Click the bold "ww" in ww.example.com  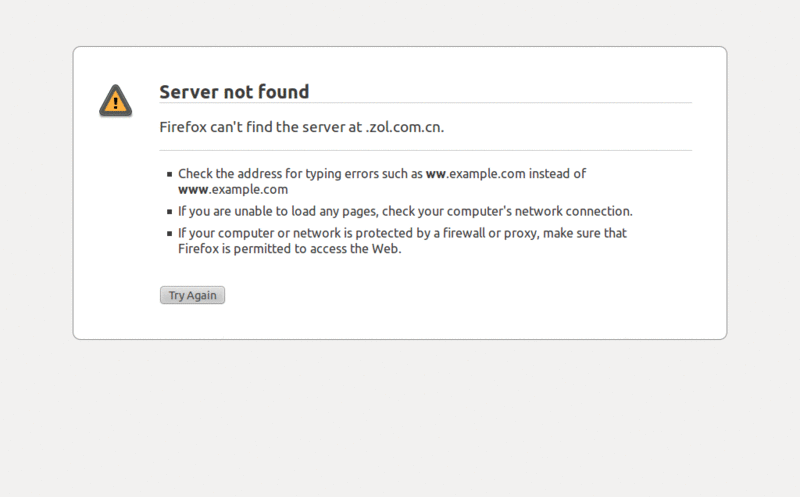point(435,174)
